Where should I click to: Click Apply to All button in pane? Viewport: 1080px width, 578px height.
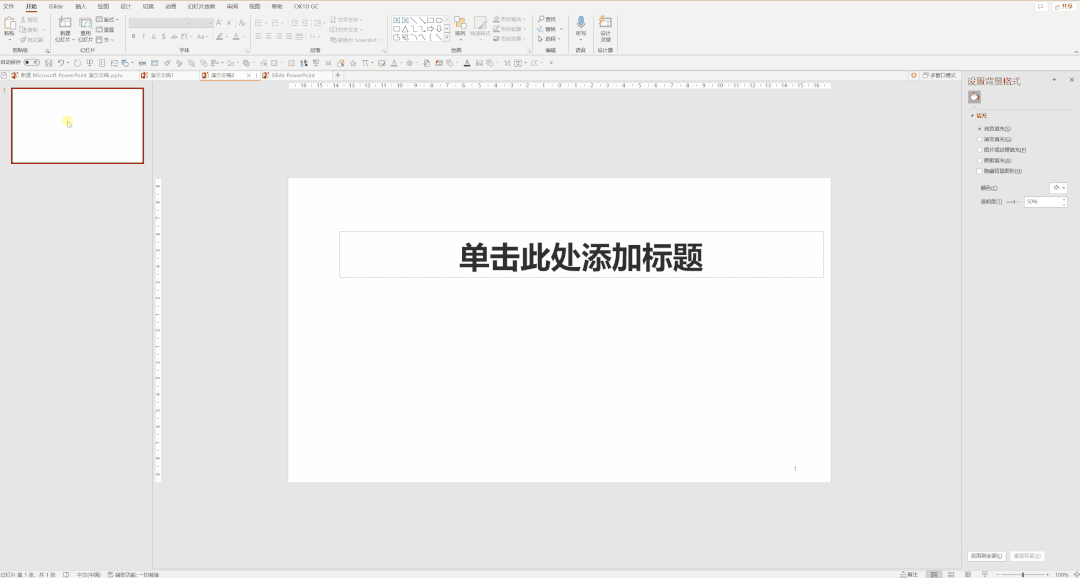click(x=986, y=556)
